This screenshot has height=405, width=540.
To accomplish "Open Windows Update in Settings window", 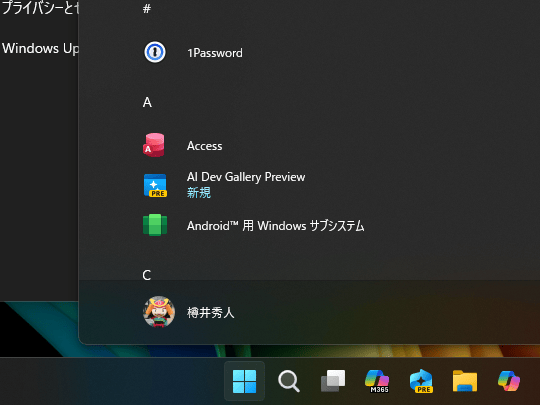I will (x=40, y=49).
